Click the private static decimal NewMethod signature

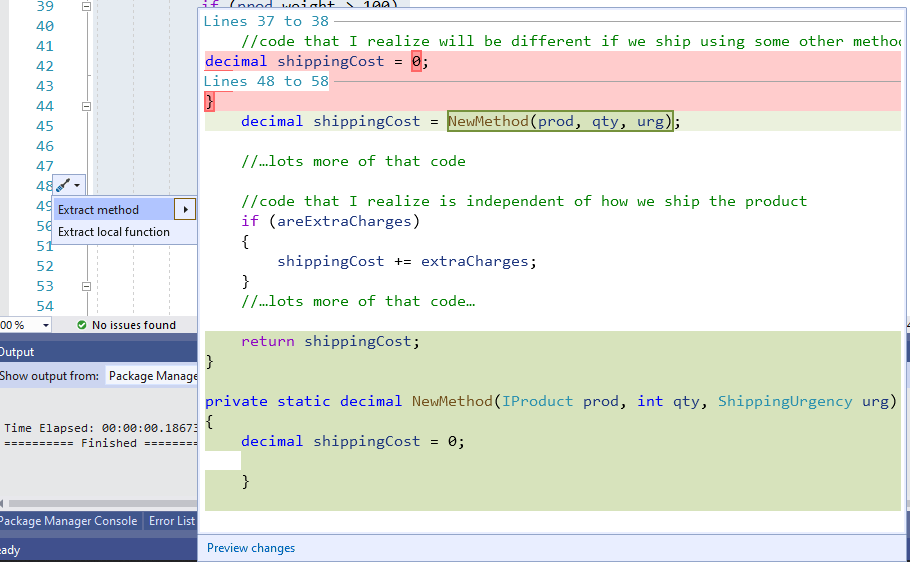click(551, 401)
